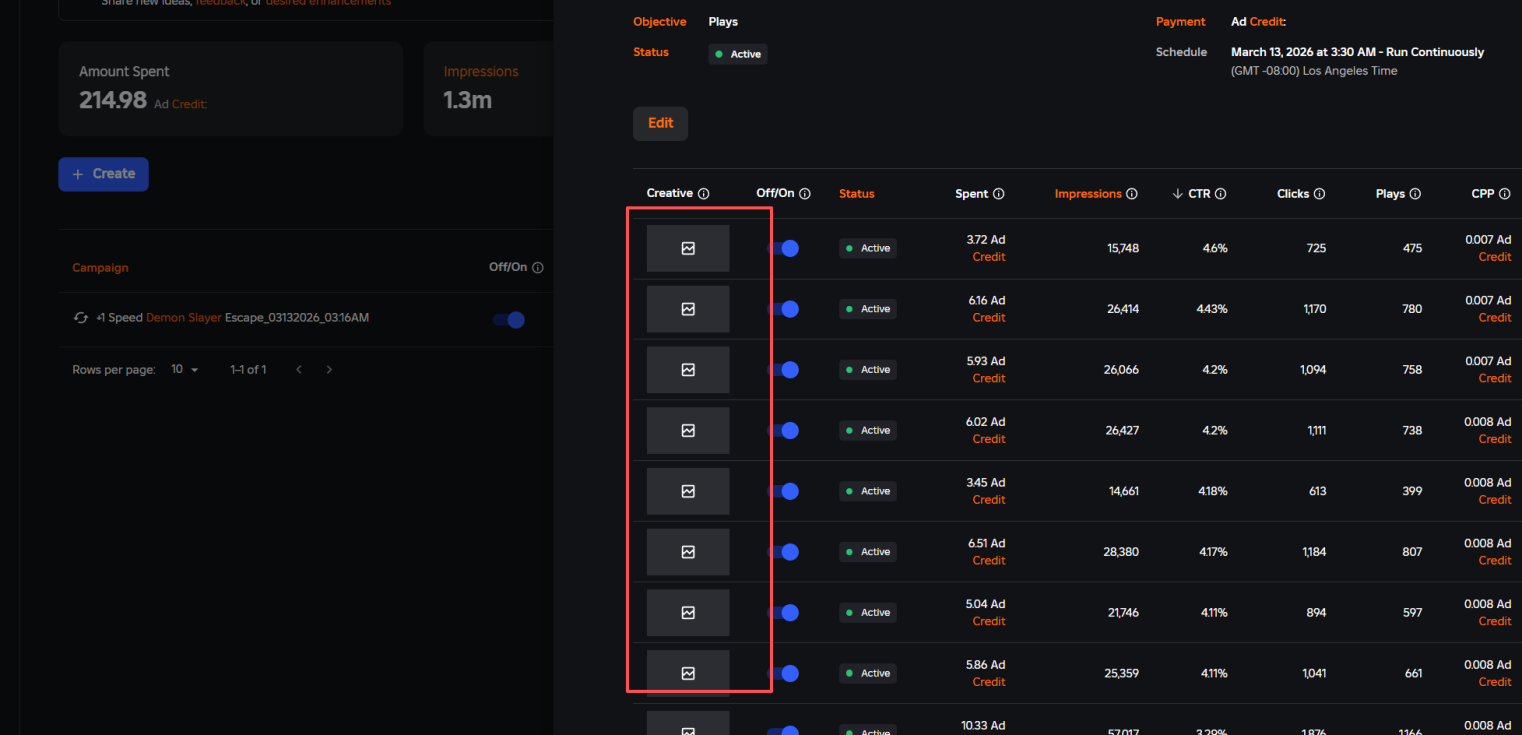Click the plays value 399
Screen dimensions: 1522x735
click(x=1412, y=491)
